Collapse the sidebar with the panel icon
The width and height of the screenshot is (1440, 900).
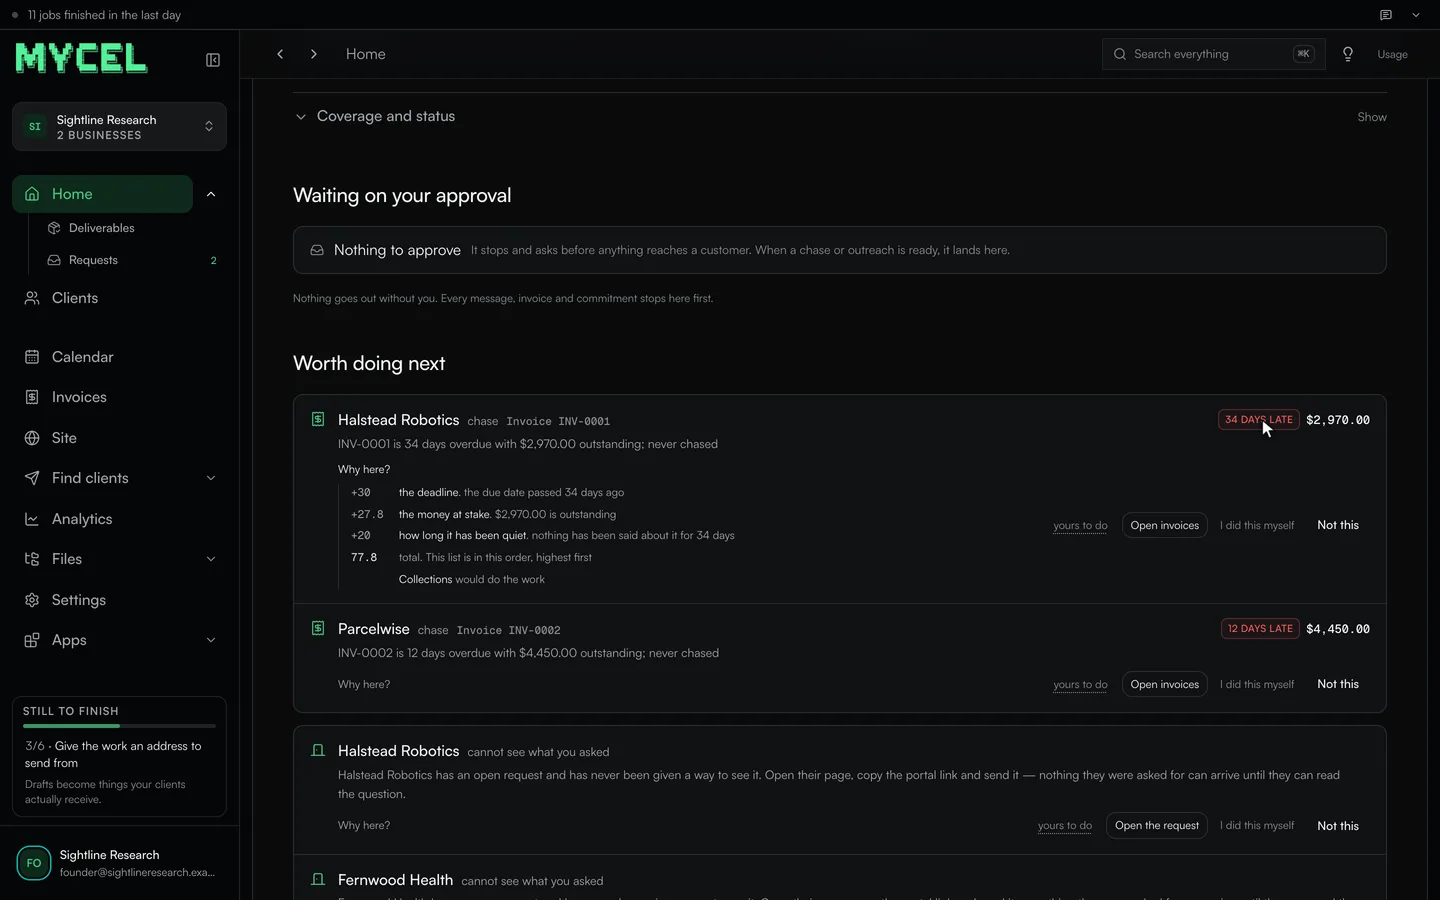click(x=213, y=60)
